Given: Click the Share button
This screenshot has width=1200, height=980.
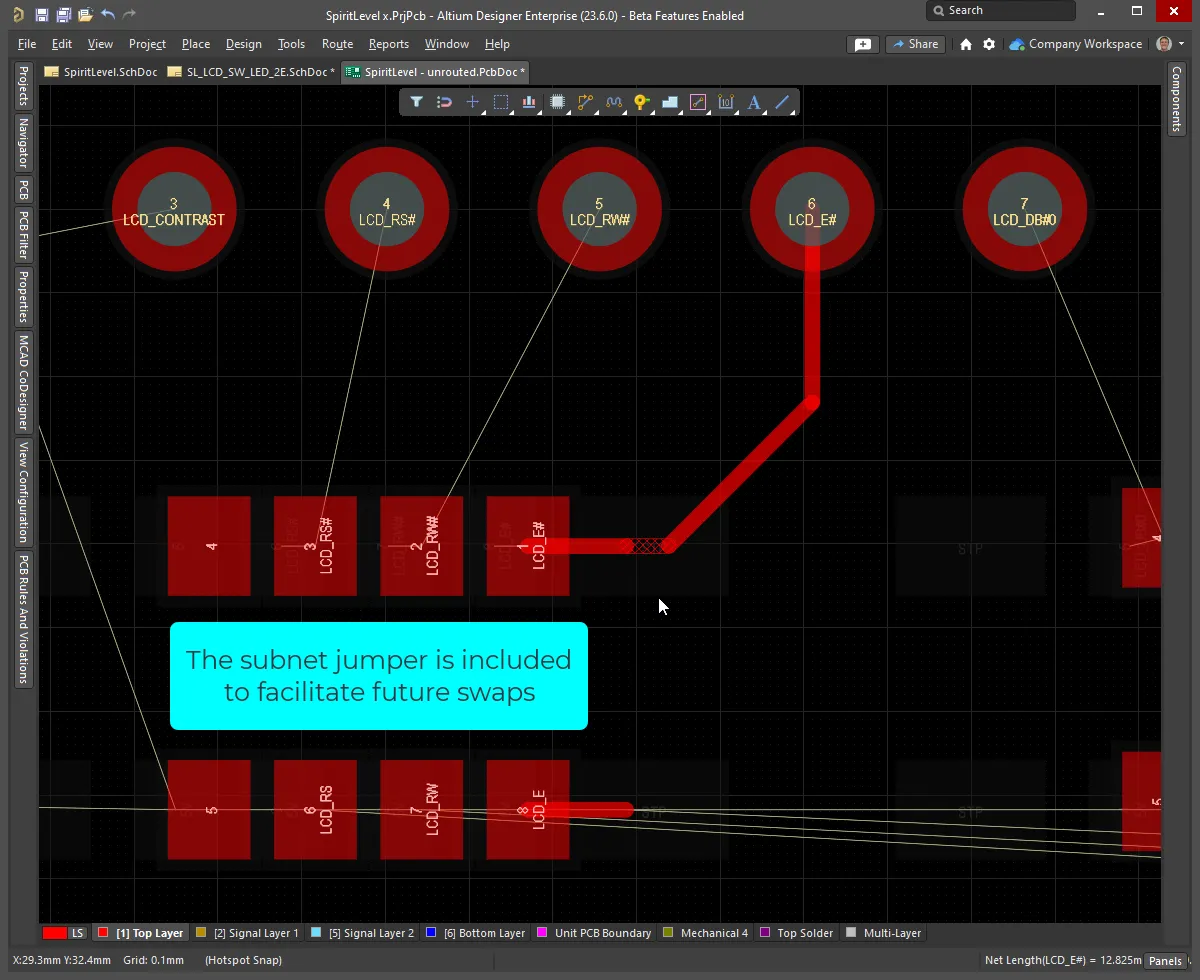Looking at the screenshot, I should tap(915, 44).
